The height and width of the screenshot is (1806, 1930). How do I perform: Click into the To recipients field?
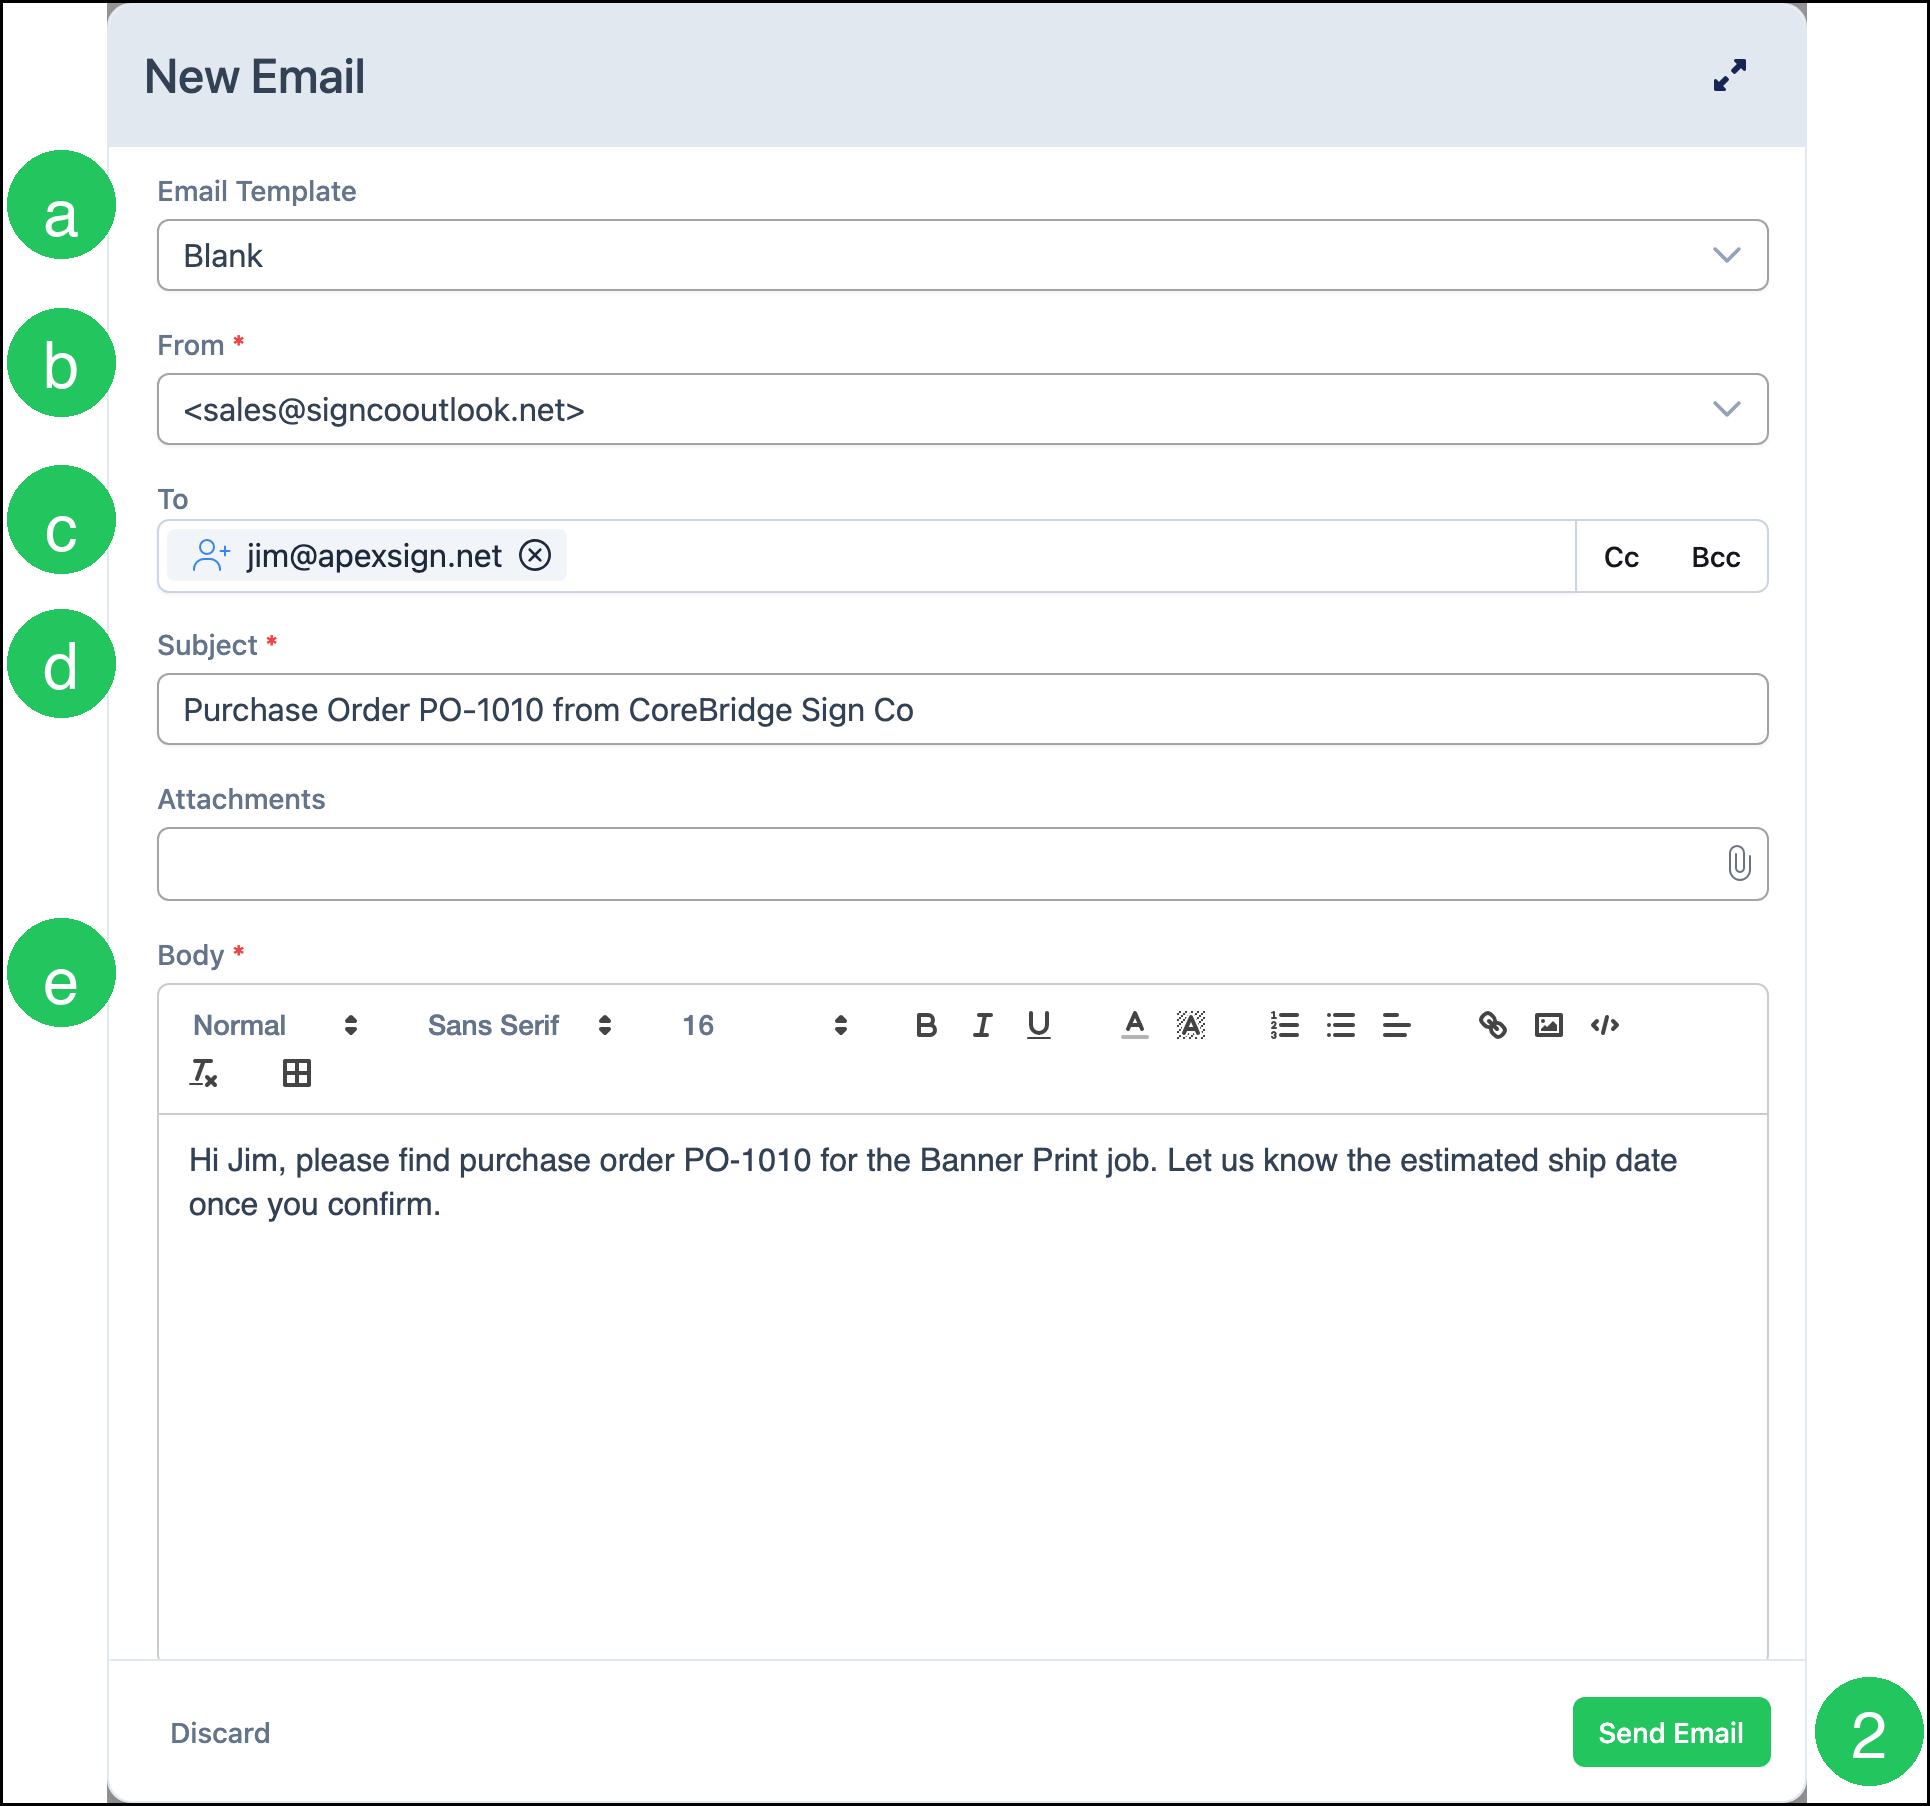866,556
